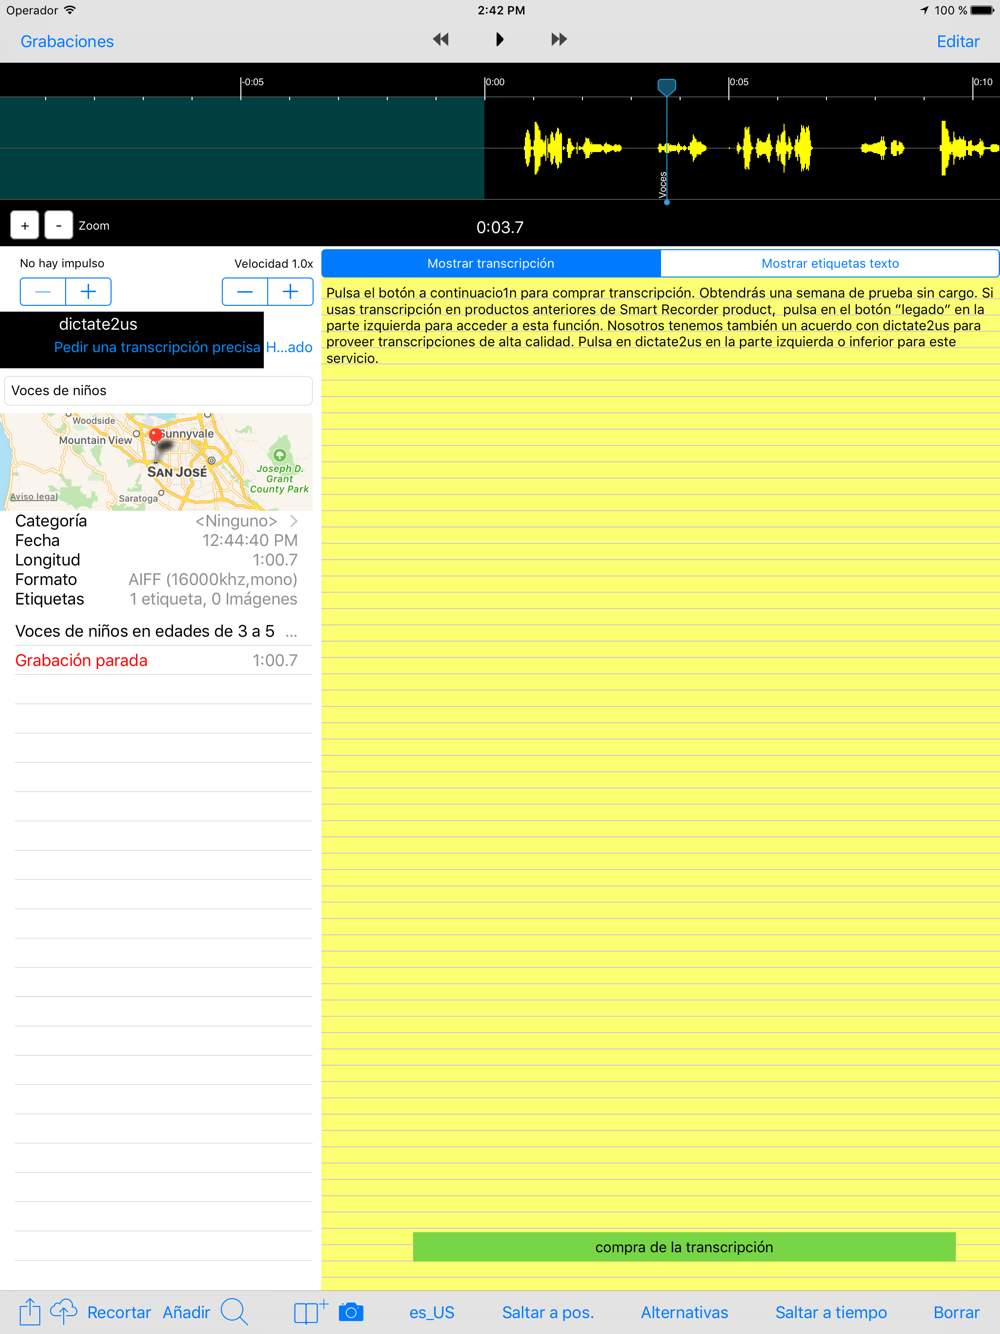Open the map location thumbnail
Image resolution: width=1000 pixels, height=1334 pixels.
tap(157, 462)
